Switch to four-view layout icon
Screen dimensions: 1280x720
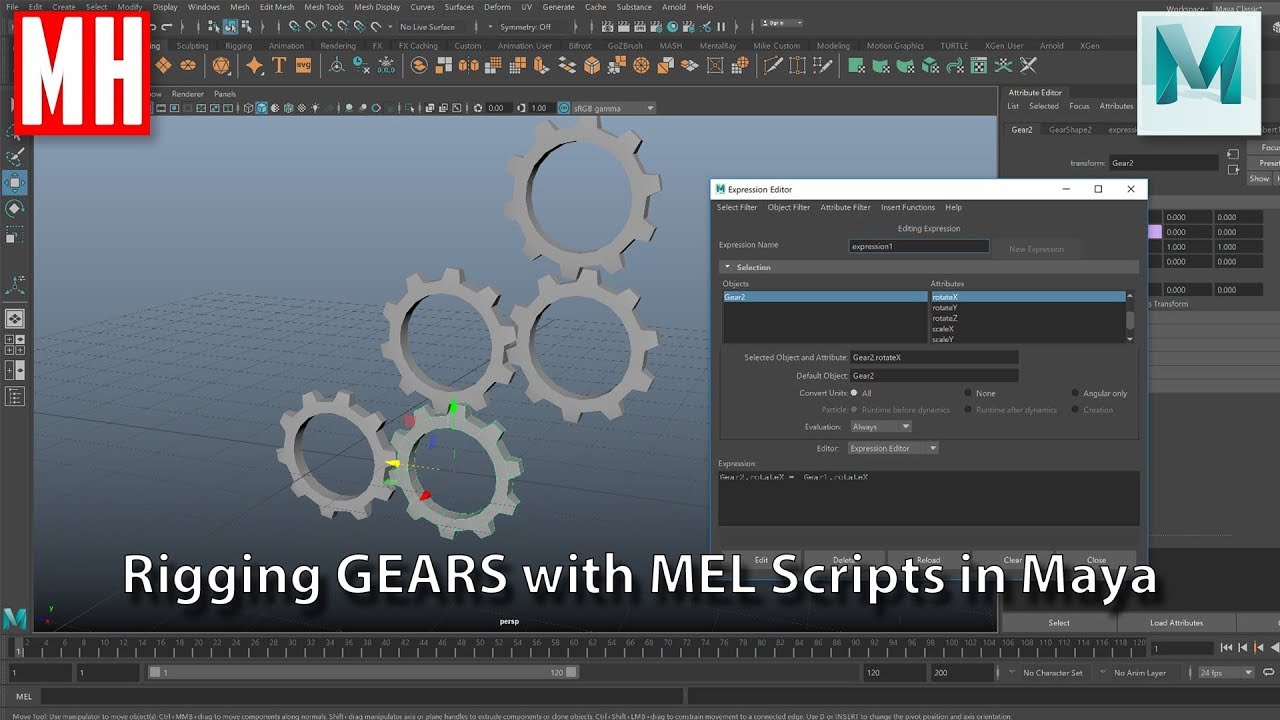(15, 345)
